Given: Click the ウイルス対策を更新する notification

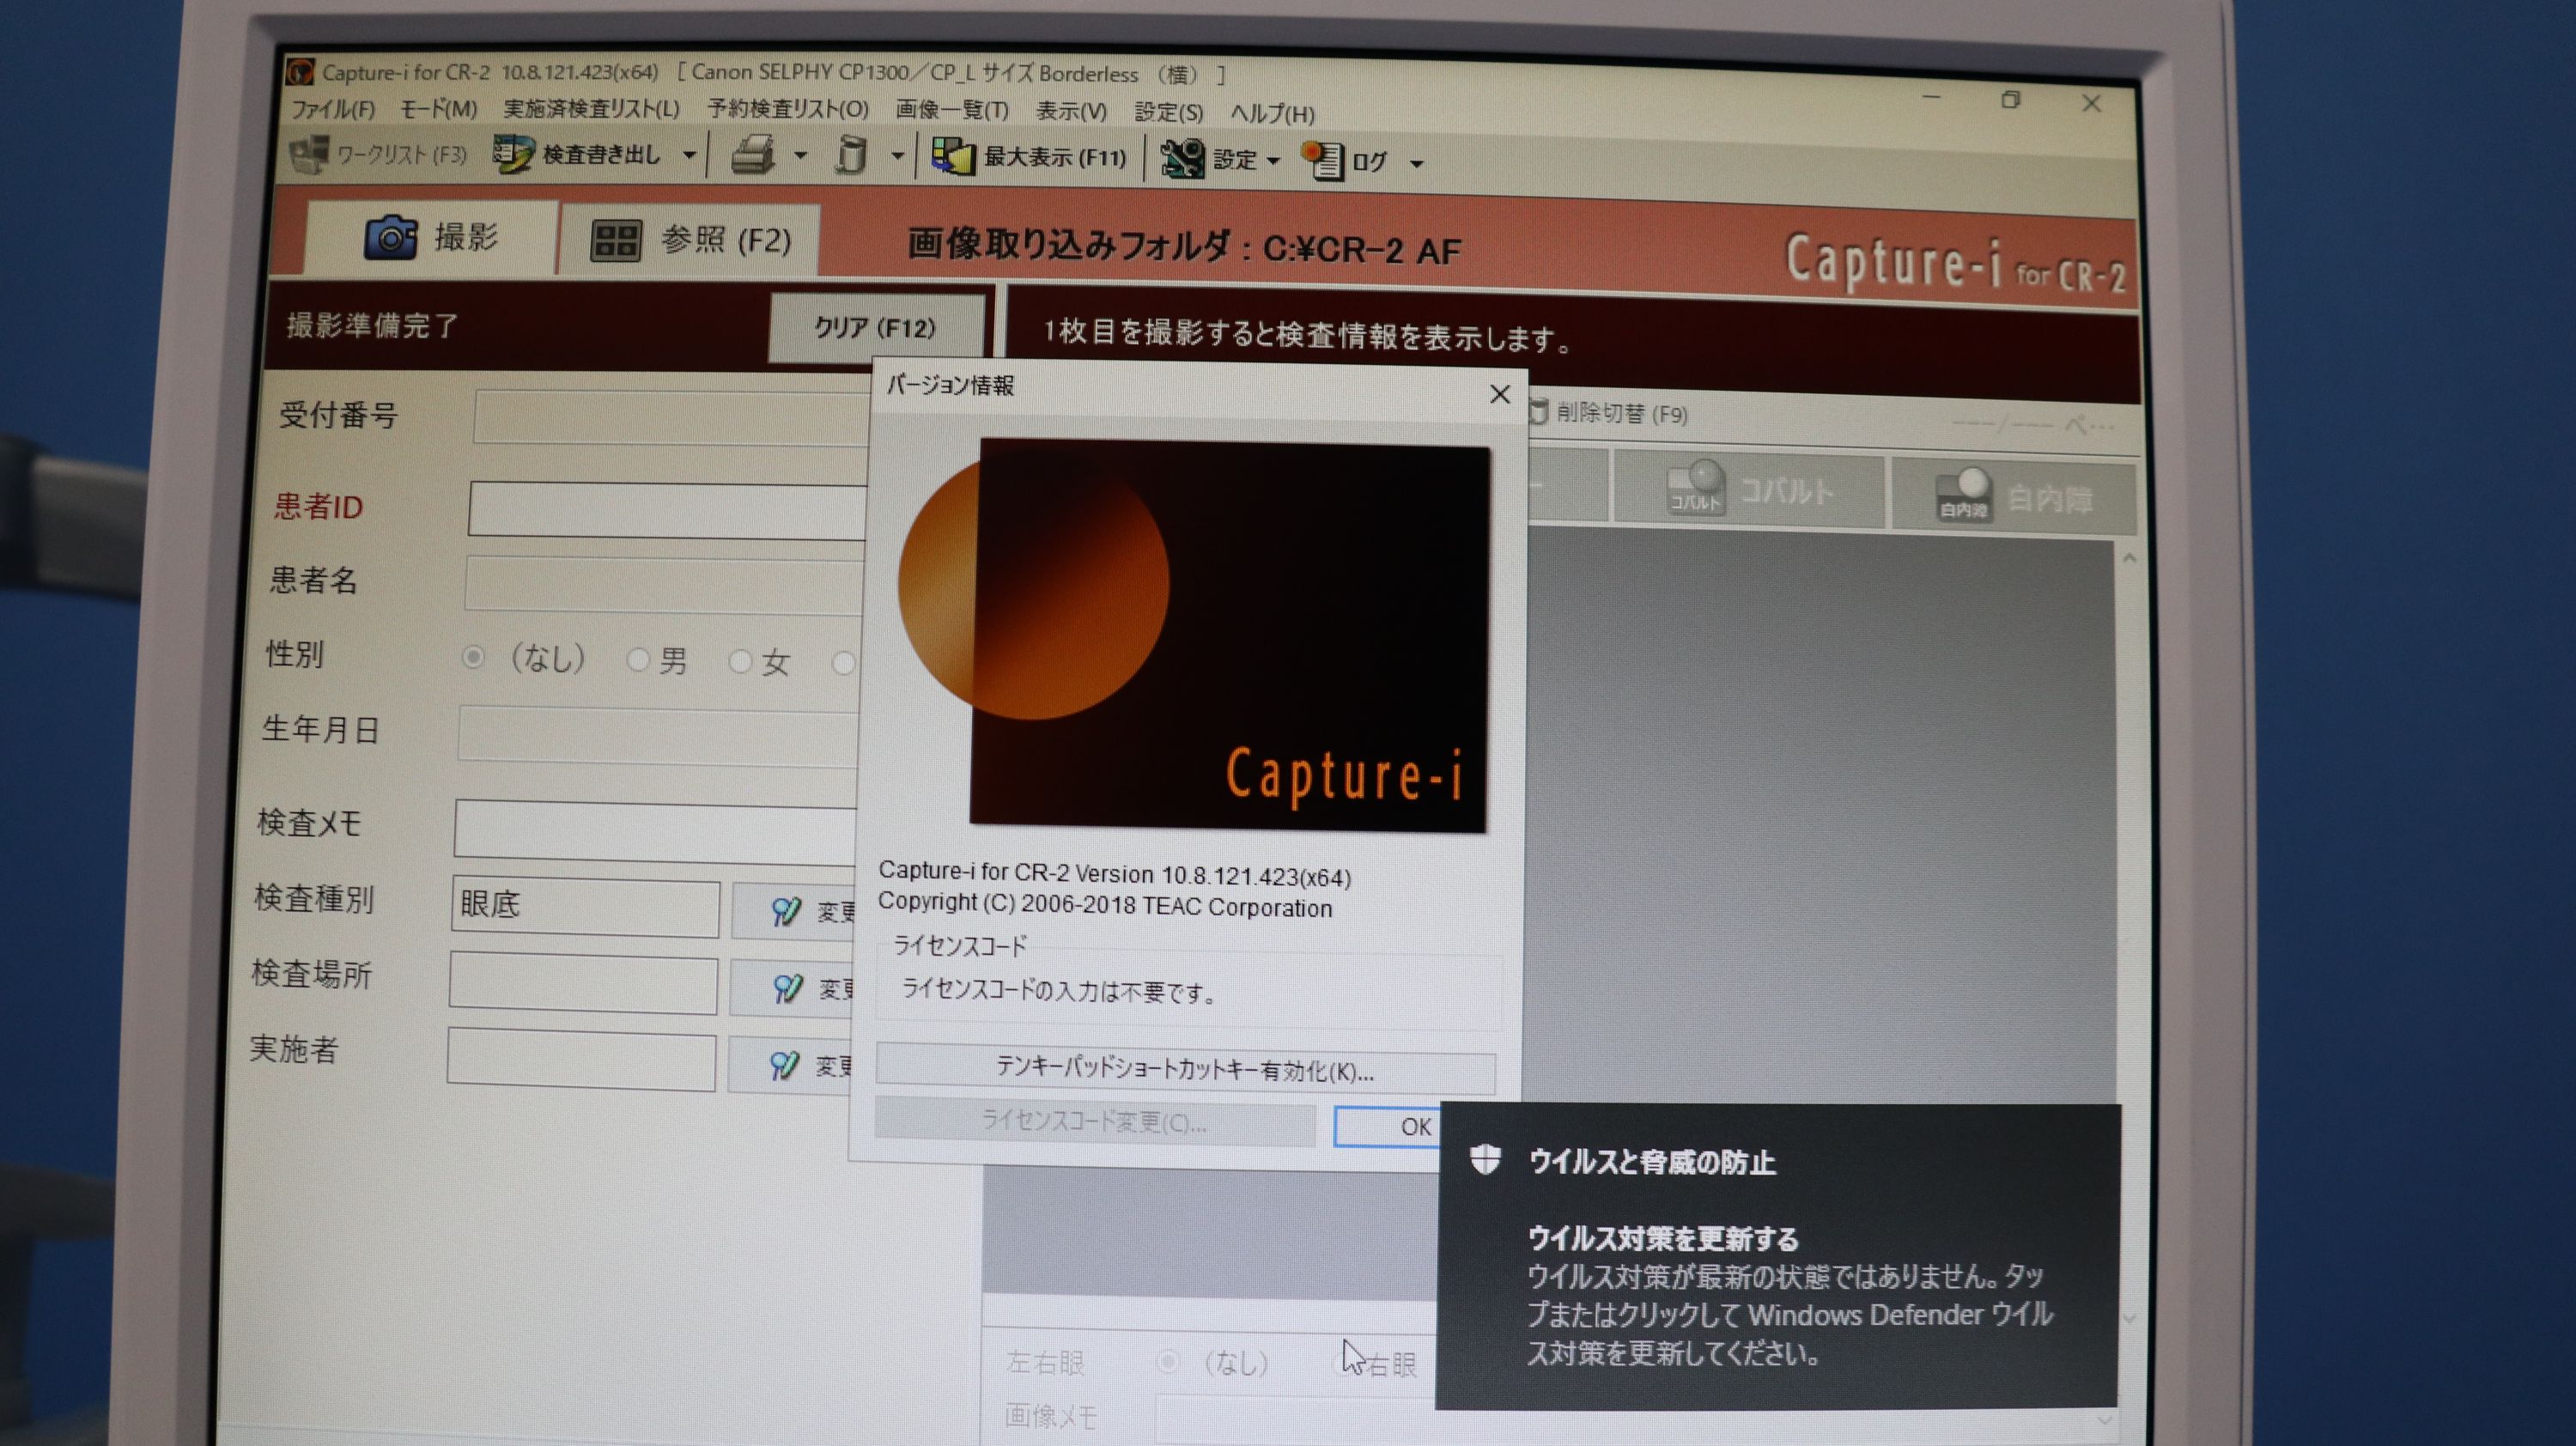Looking at the screenshot, I should coord(1779,1257).
